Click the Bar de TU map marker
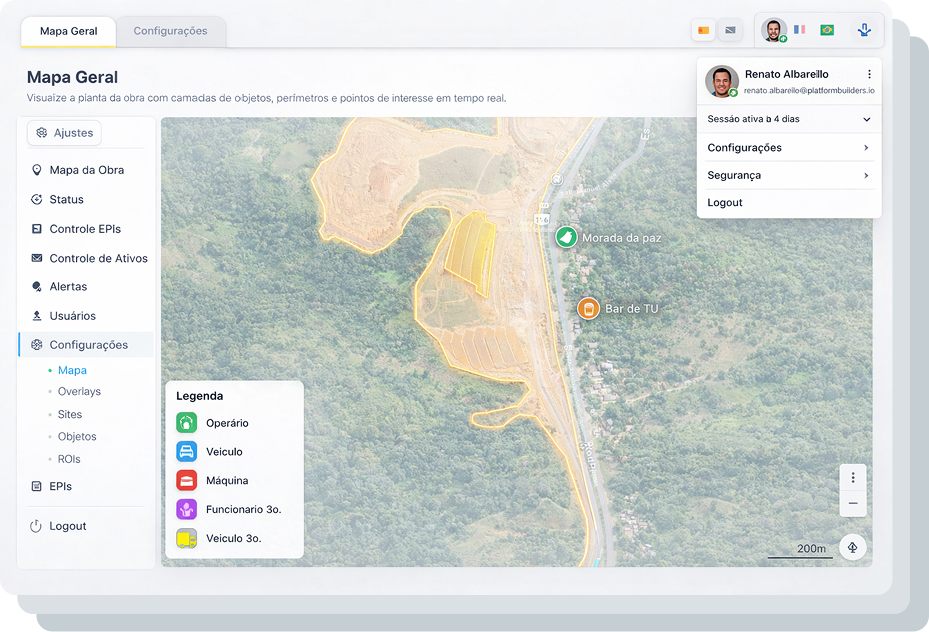 coord(588,309)
